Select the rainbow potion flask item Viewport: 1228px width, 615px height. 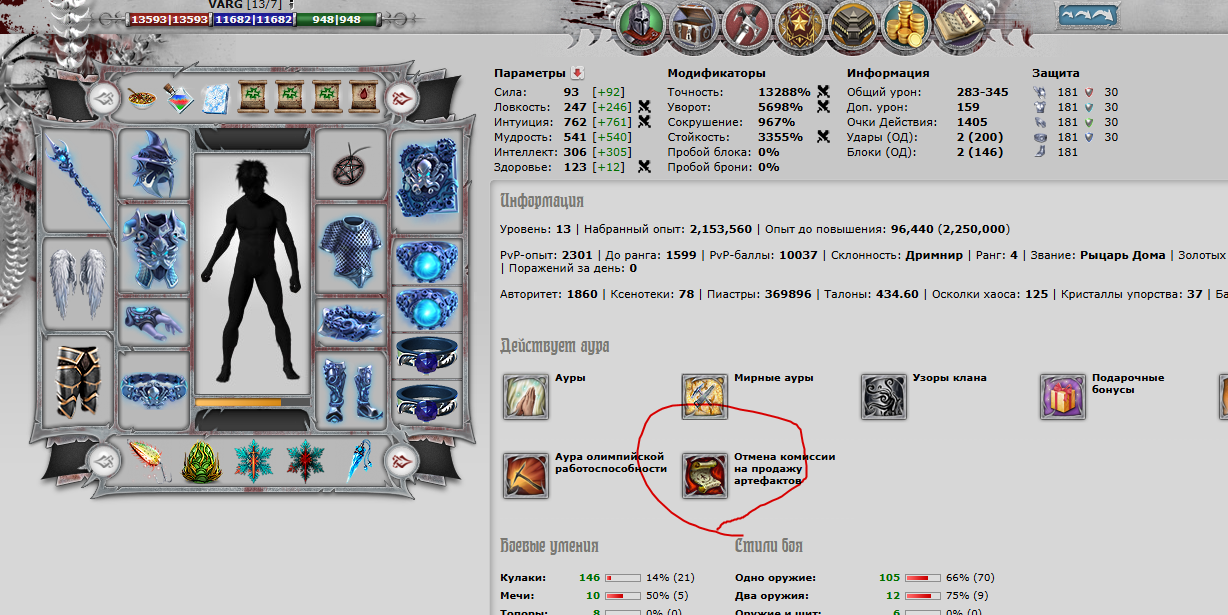pos(178,98)
